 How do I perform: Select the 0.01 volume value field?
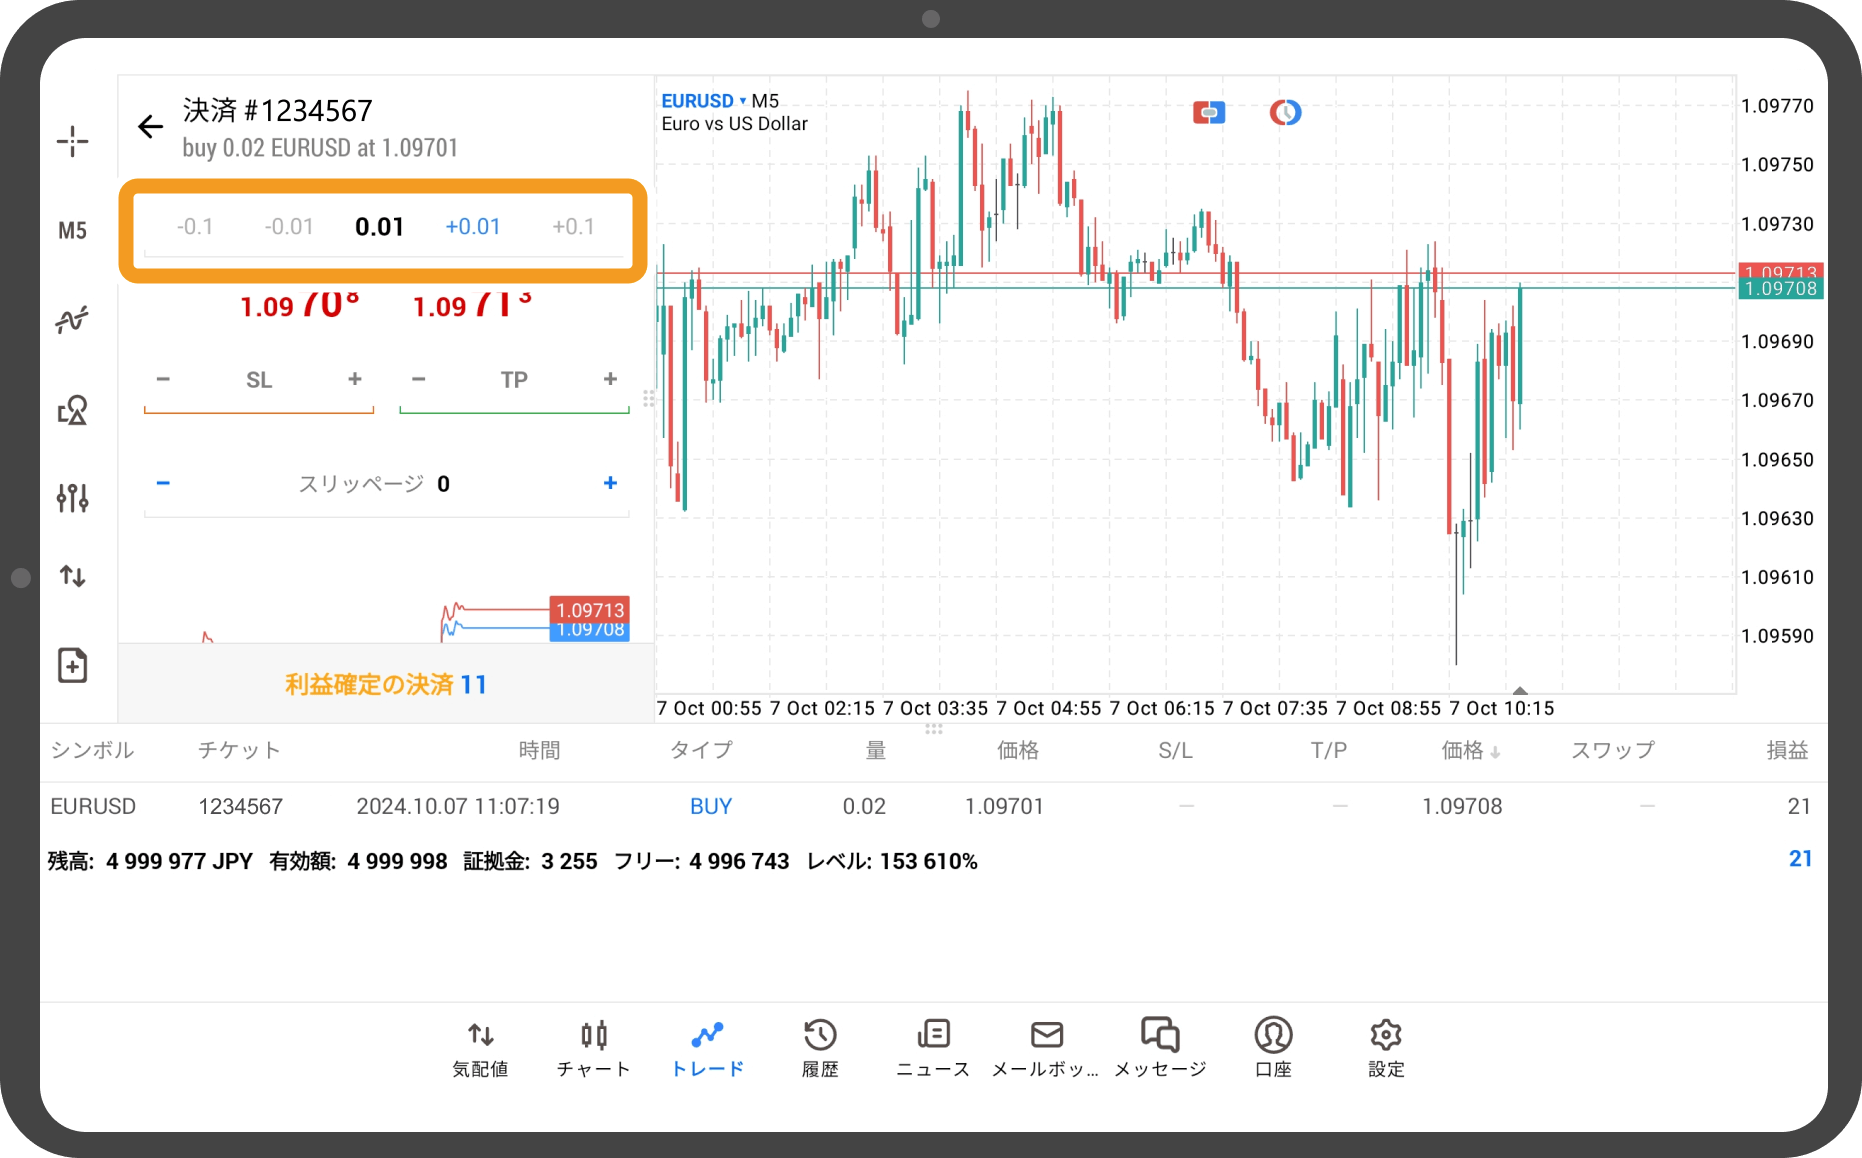coord(379,227)
